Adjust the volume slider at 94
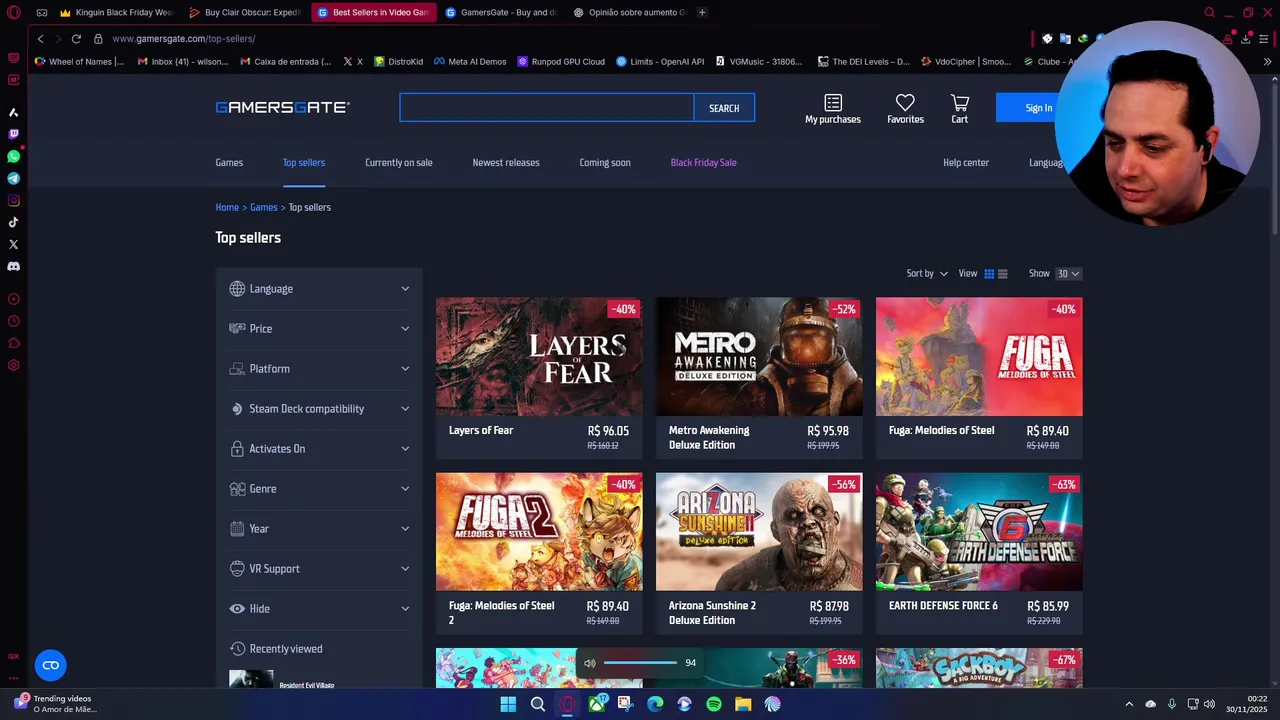 [640, 663]
